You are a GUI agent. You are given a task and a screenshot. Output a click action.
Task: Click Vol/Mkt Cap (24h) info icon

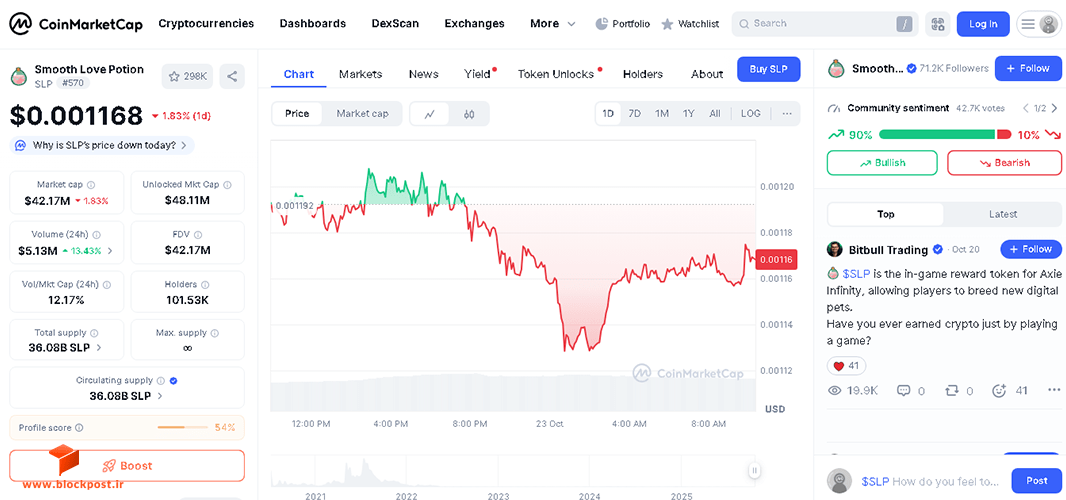pyautogui.click(x=107, y=284)
